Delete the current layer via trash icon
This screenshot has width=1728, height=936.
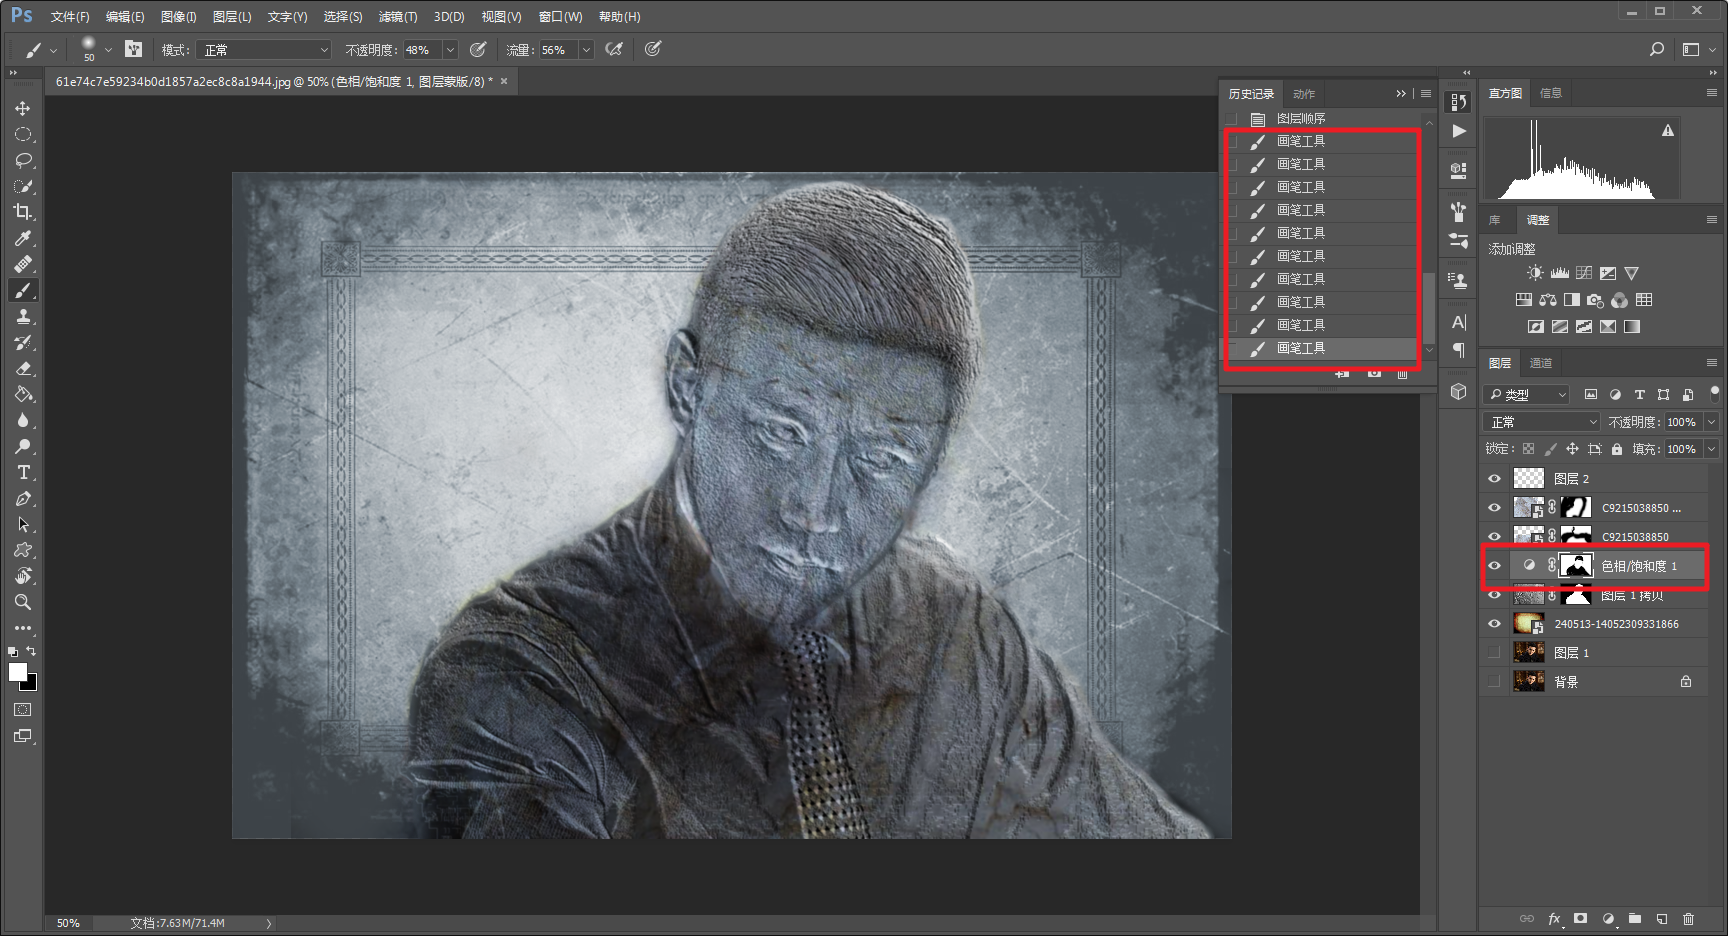coord(1688,919)
